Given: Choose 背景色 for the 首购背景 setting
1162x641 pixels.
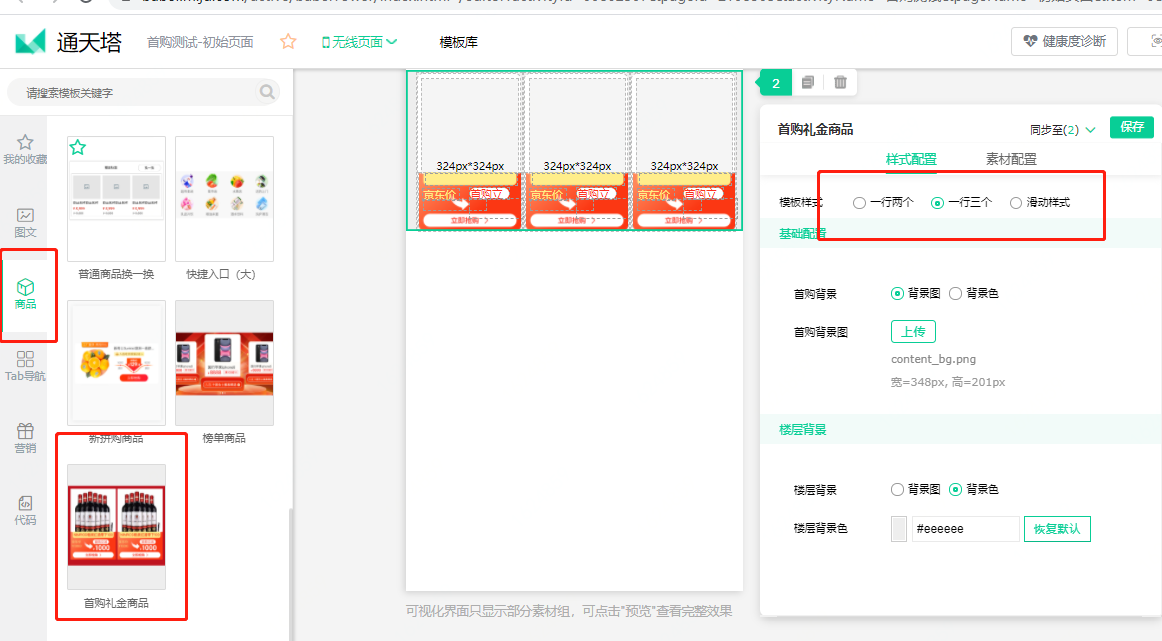Looking at the screenshot, I should tap(958, 293).
